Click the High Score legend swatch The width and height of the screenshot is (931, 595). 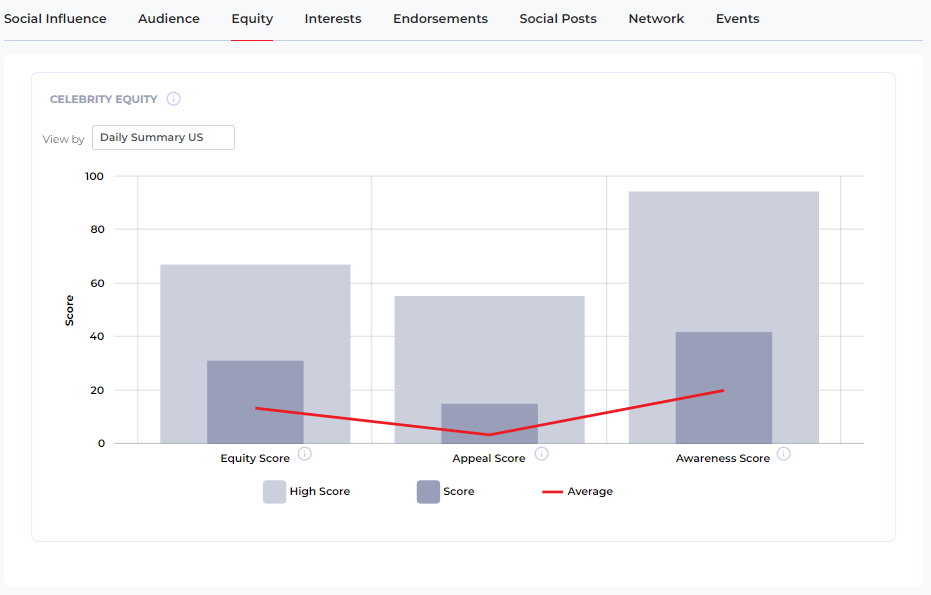tap(274, 491)
